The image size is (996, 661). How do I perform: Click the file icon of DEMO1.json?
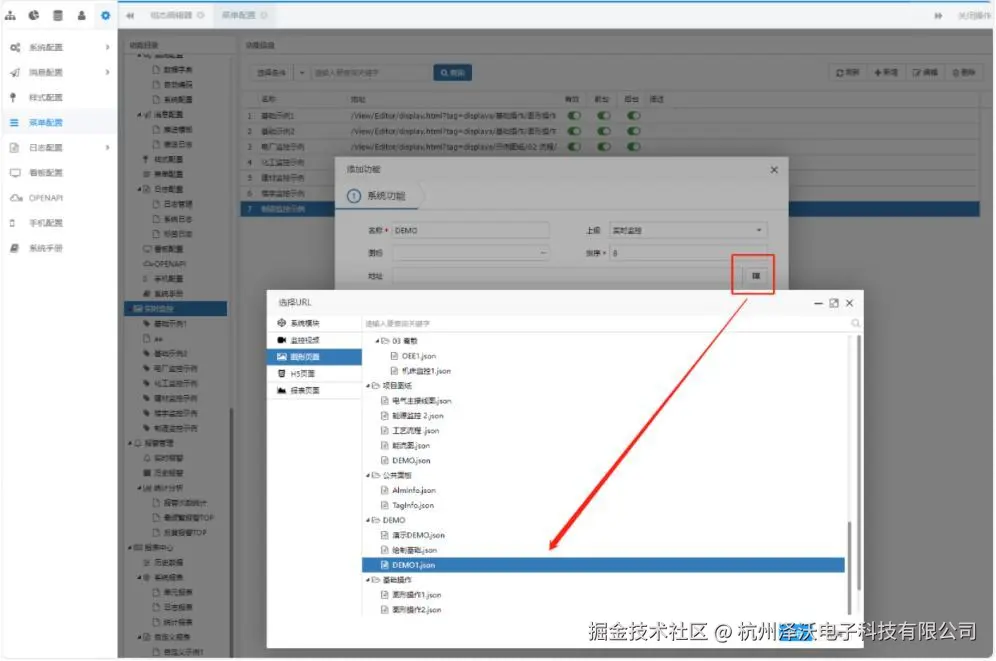384,564
